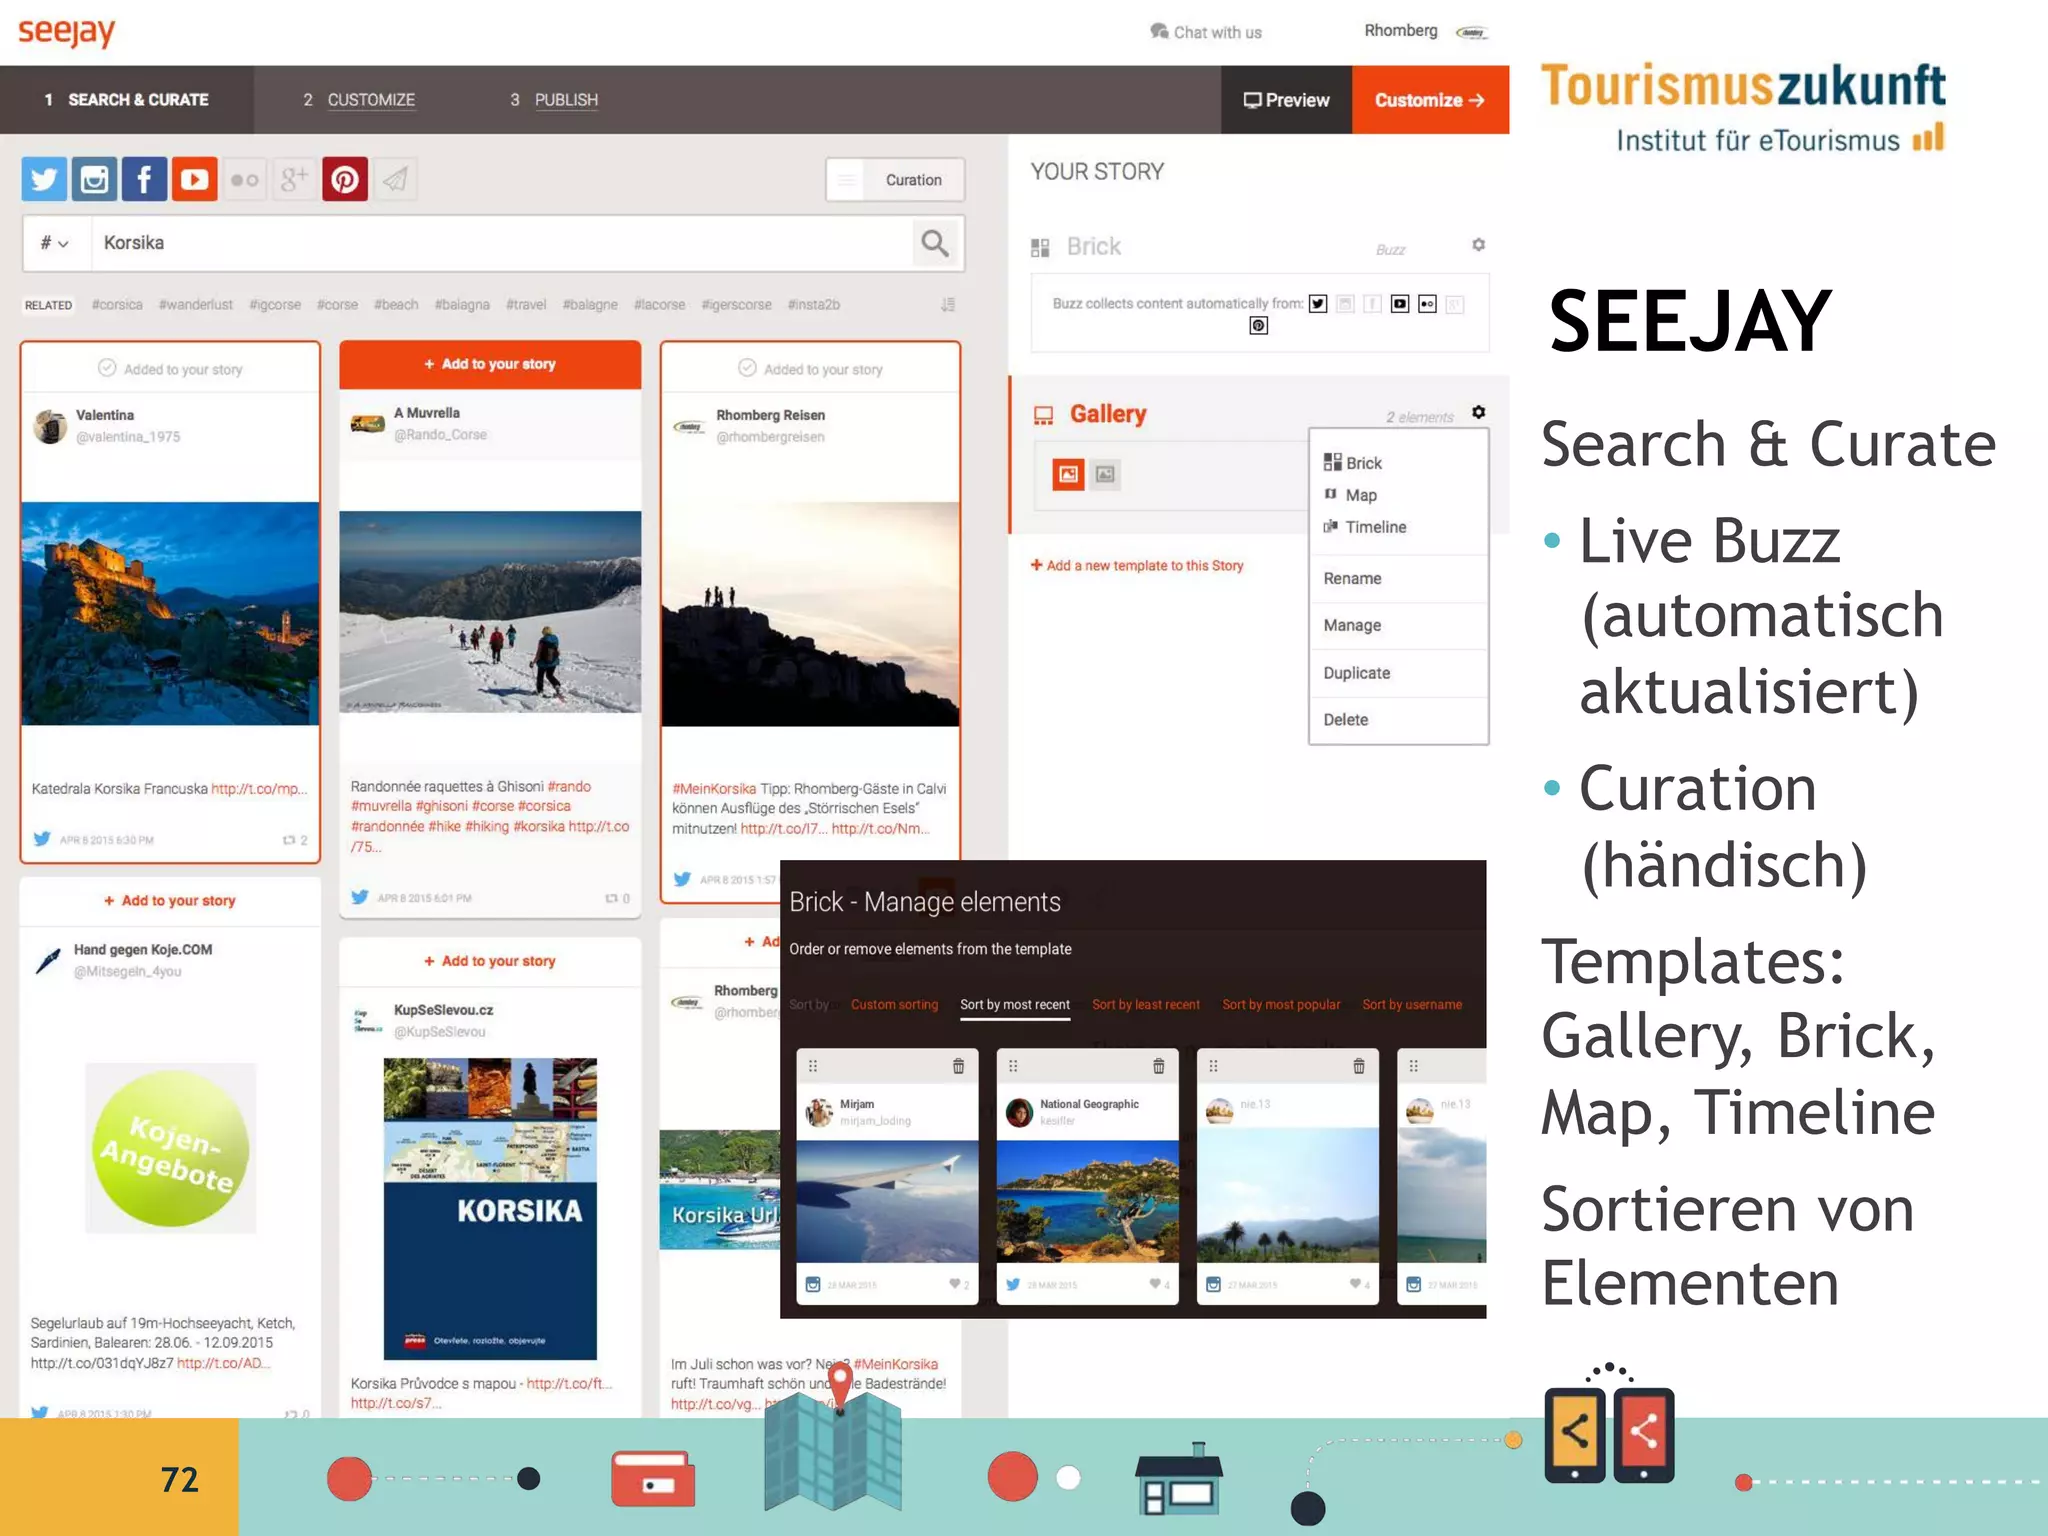Toggle Pinterest in Buzz sources
This screenshot has height=1536, width=2048.
pos(1259,325)
